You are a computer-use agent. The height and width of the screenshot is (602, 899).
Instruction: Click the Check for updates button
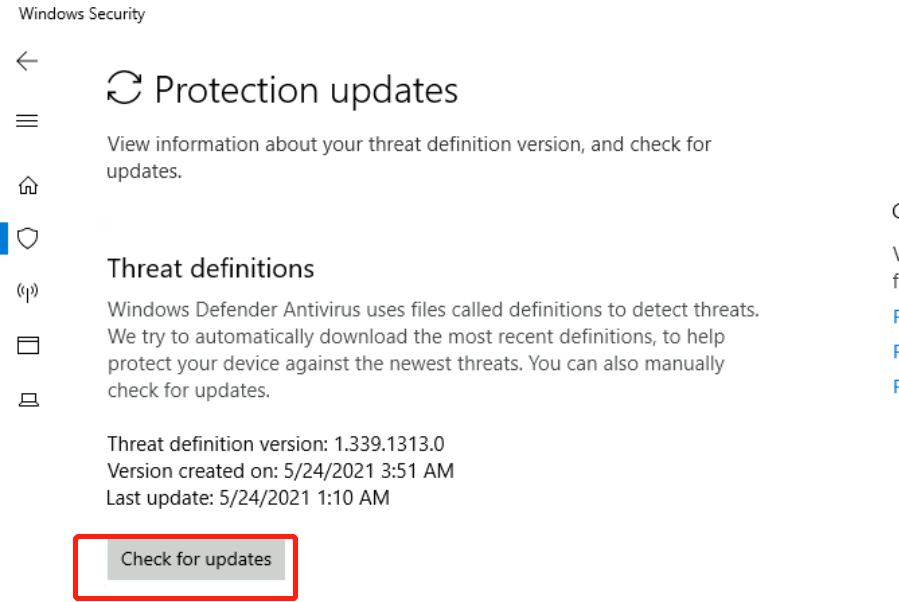[x=196, y=559]
